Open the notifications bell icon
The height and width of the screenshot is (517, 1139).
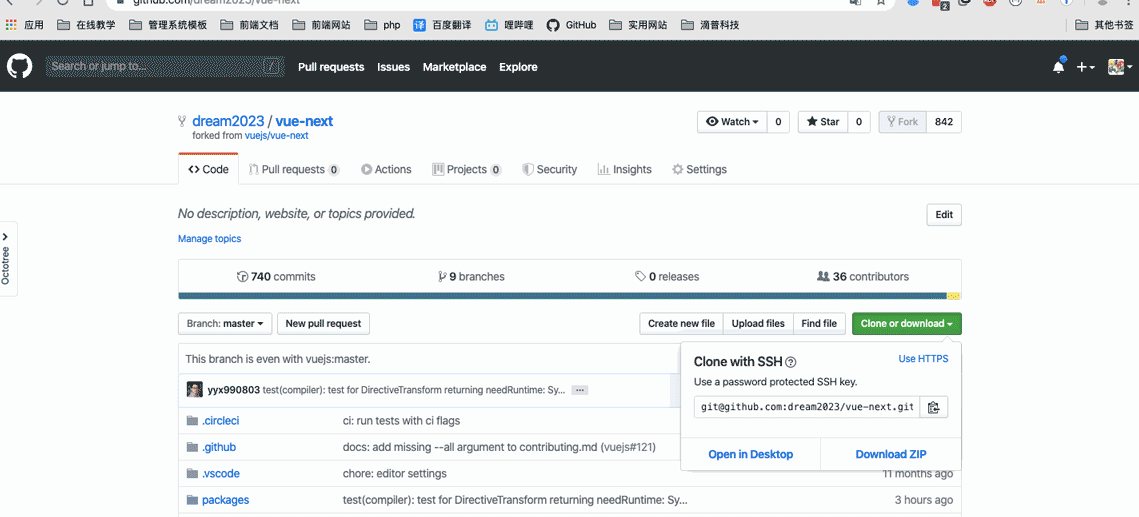[1059, 66]
